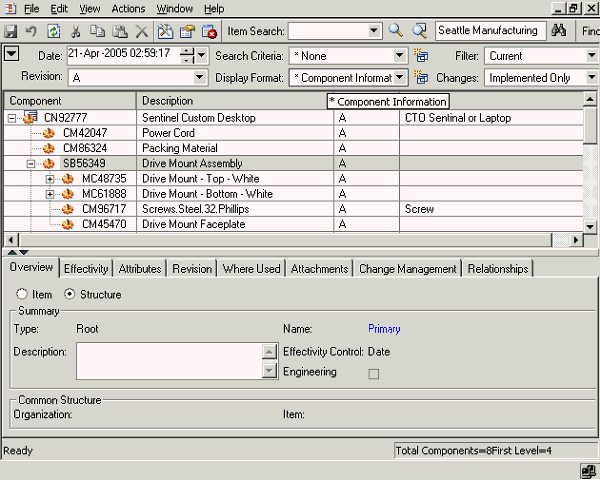The height and width of the screenshot is (480, 600).
Task: Open the Date dropdown arrow
Action: 201,56
